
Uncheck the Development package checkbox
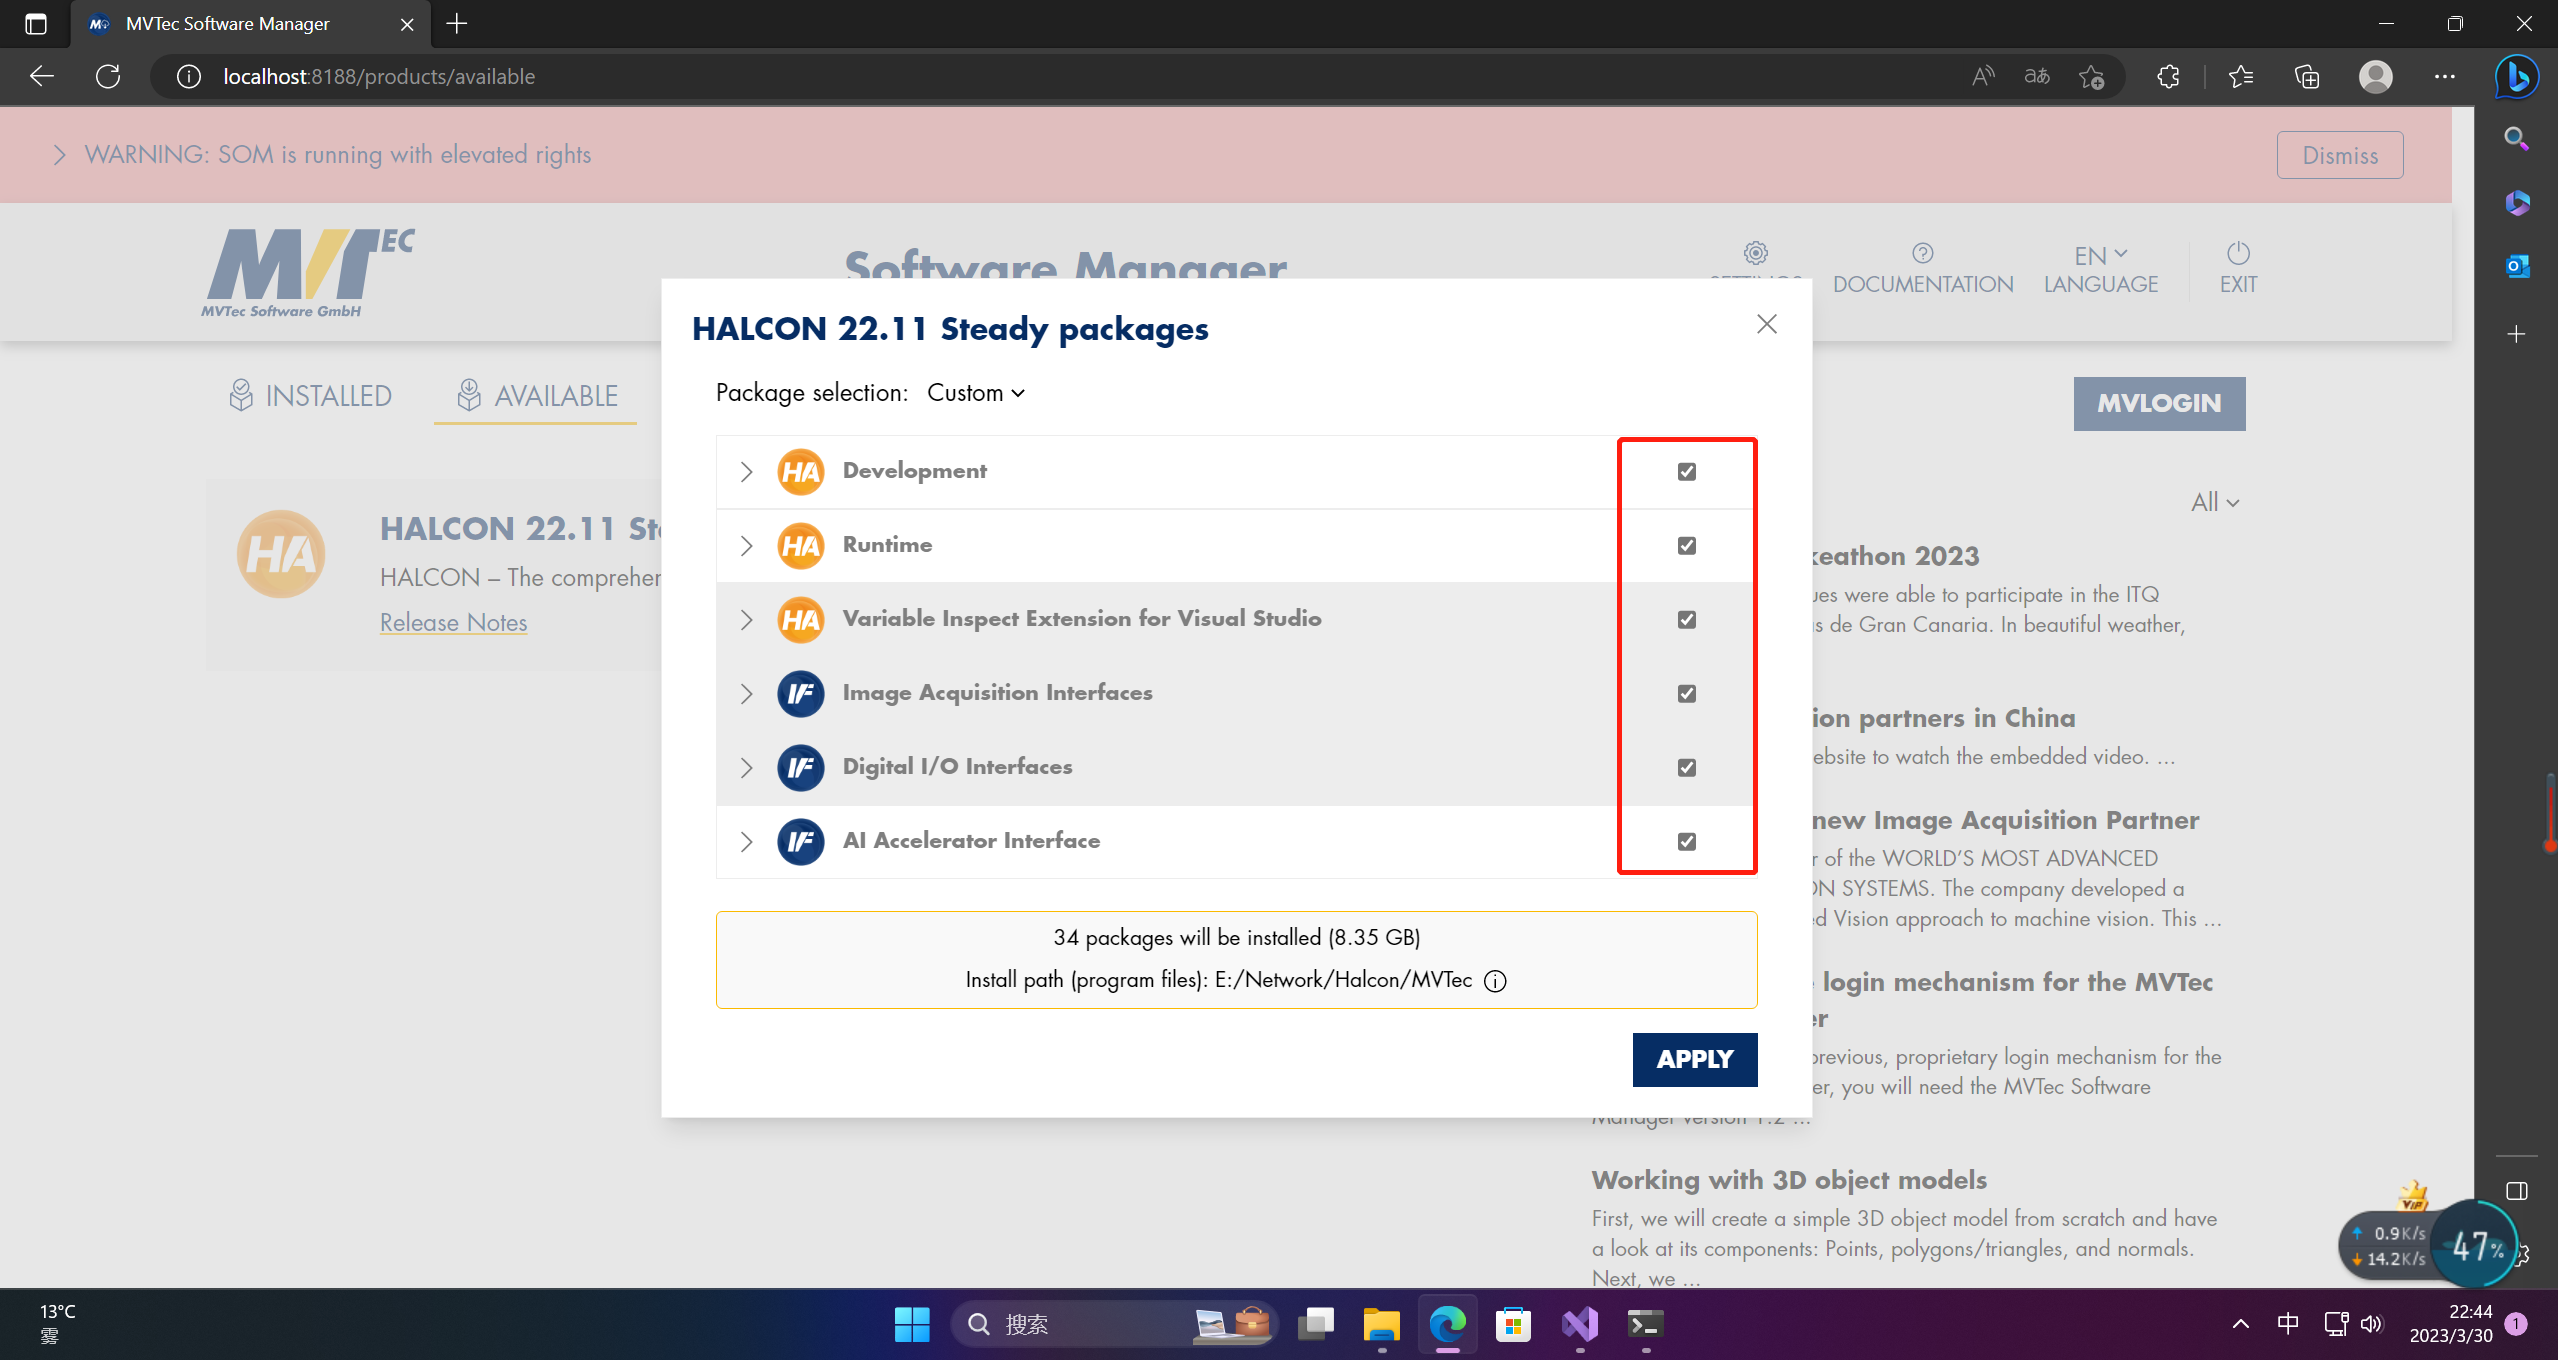pyautogui.click(x=1686, y=472)
